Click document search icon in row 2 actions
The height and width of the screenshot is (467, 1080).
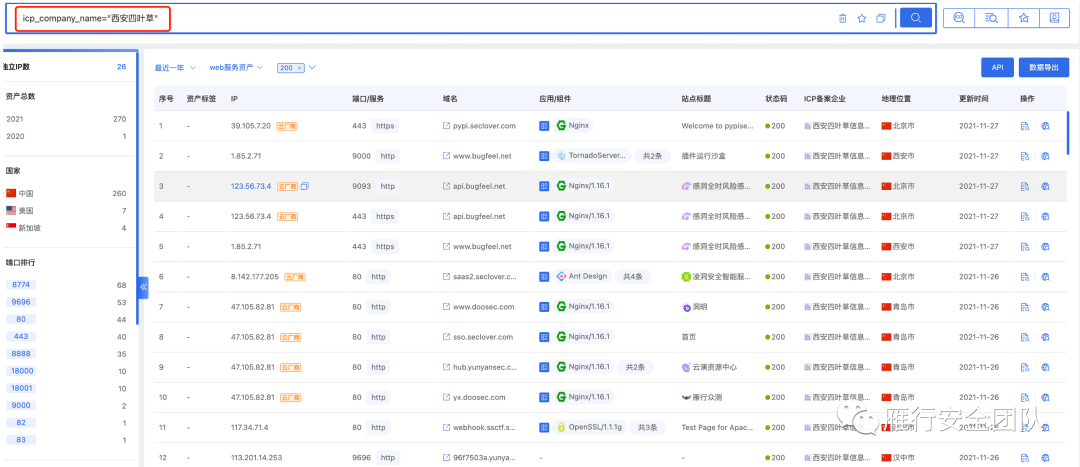pos(1025,156)
